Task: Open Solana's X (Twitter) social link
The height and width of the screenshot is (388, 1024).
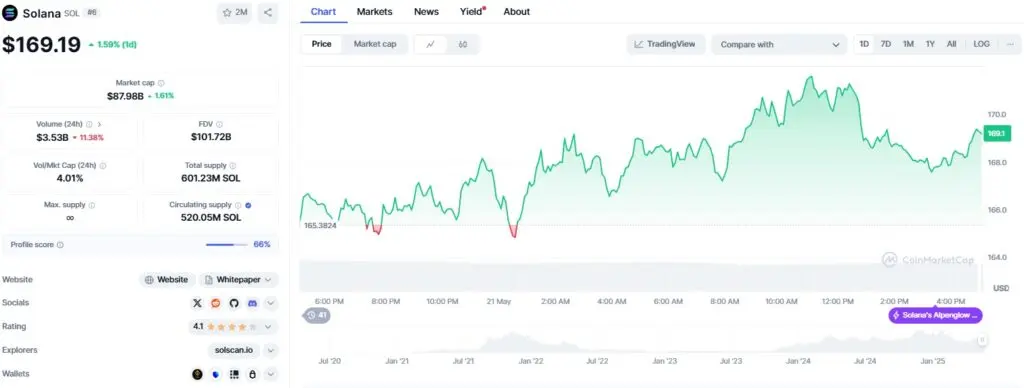Action: 197,303
